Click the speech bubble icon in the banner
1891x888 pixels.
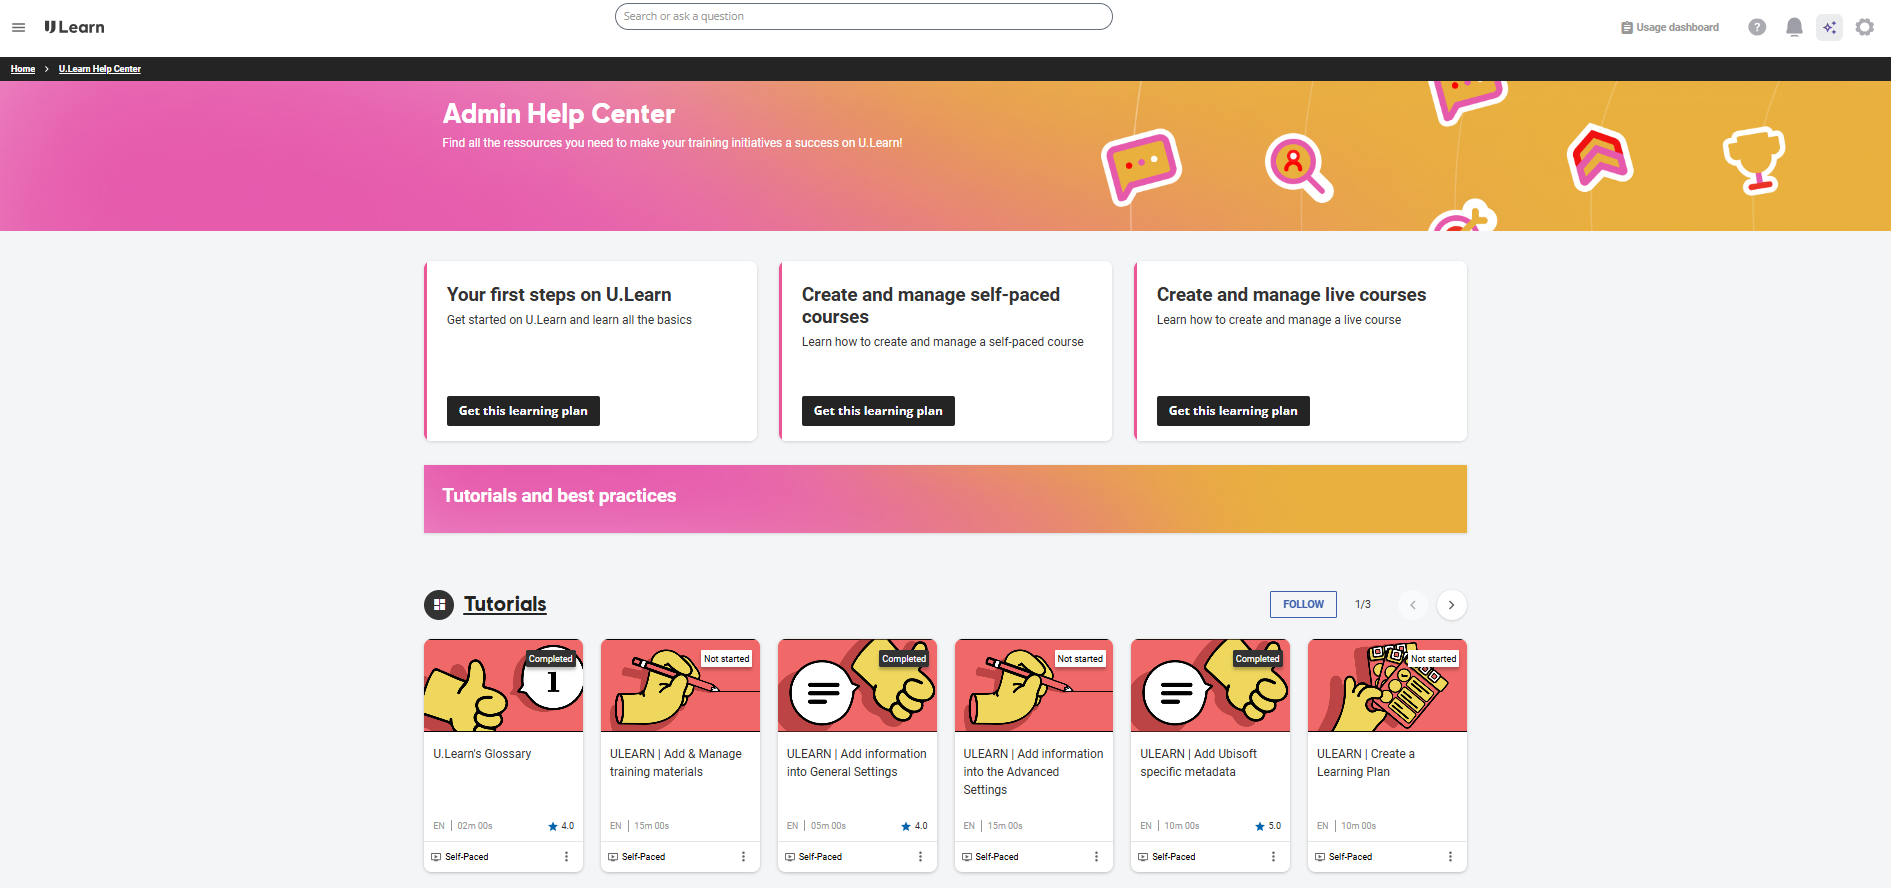[x=1141, y=166]
